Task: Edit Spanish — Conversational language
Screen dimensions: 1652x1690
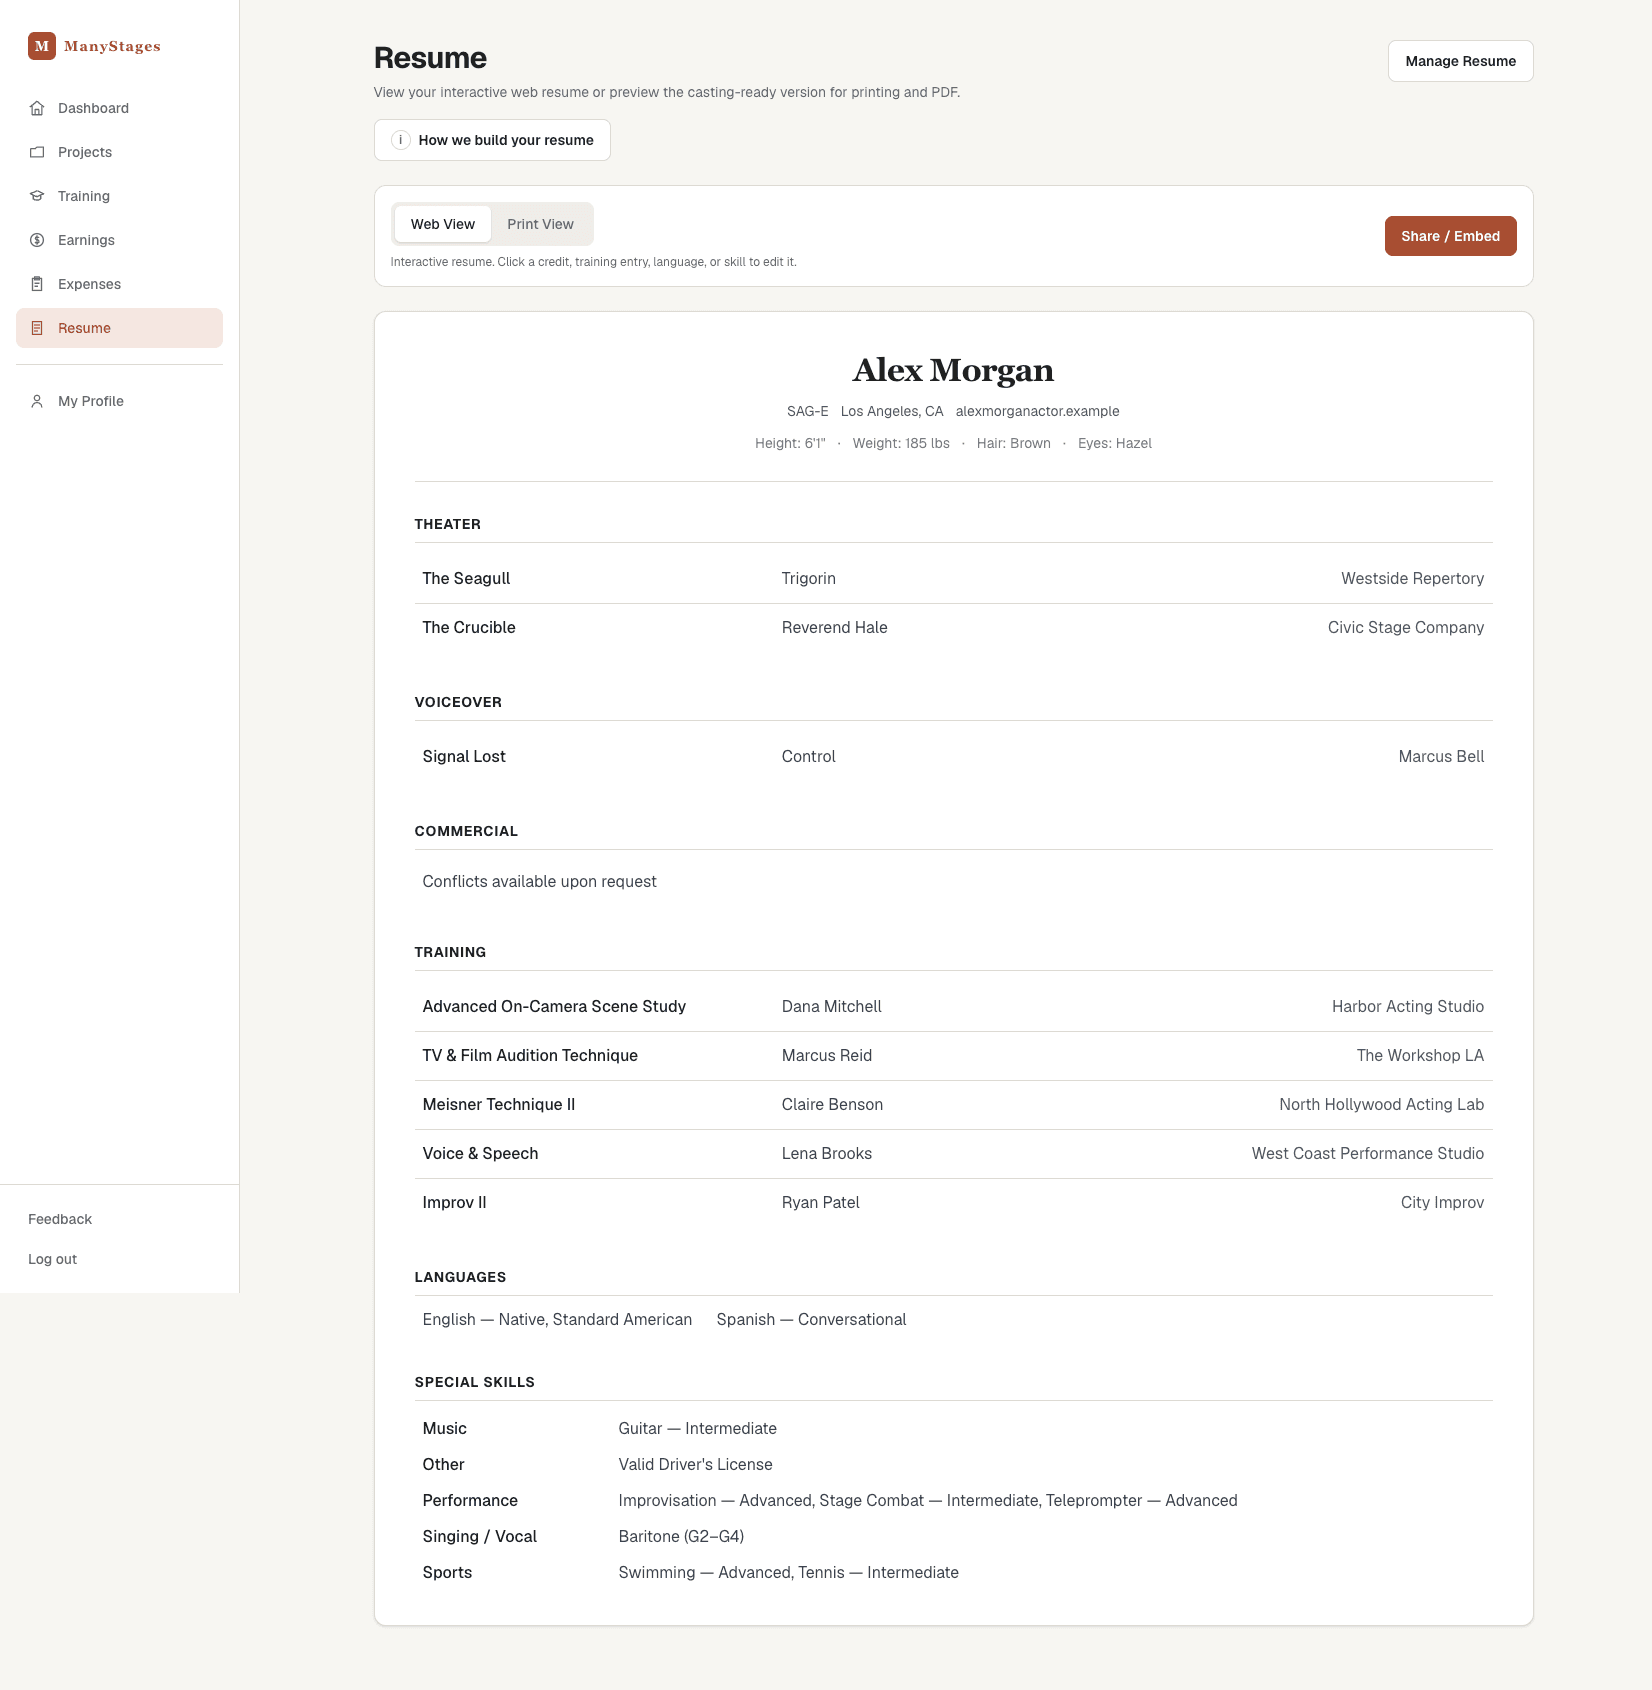Action: [x=811, y=1320]
